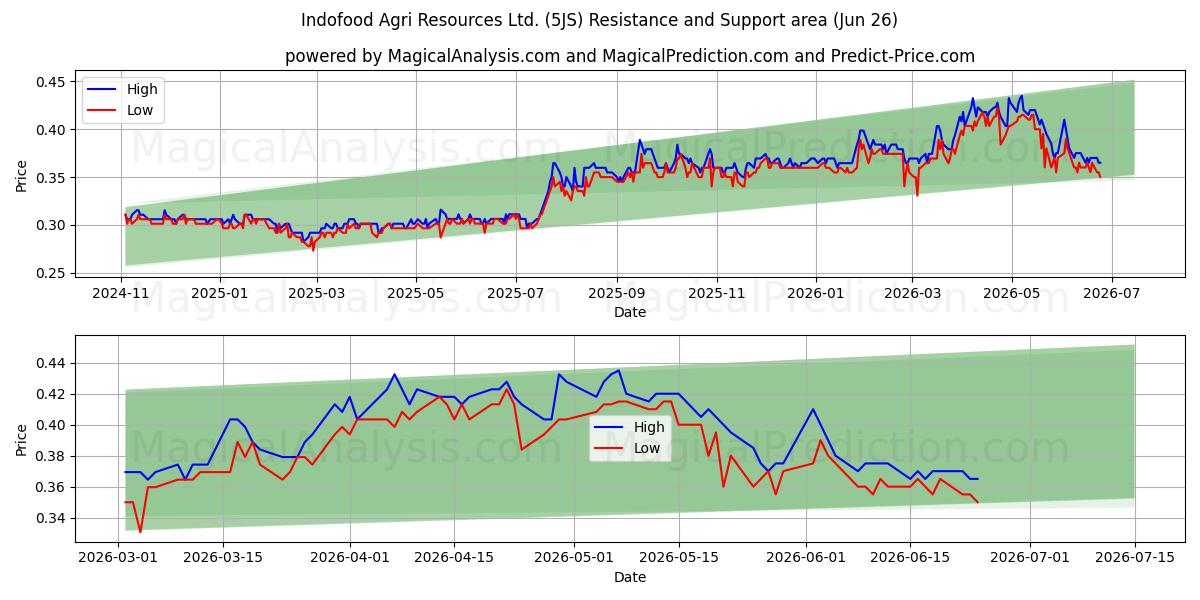Image resolution: width=1200 pixels, height=600 pixels.
Task: Click the chart title mentioning Indofood Agri Resources
Action: tap(600, 20)
